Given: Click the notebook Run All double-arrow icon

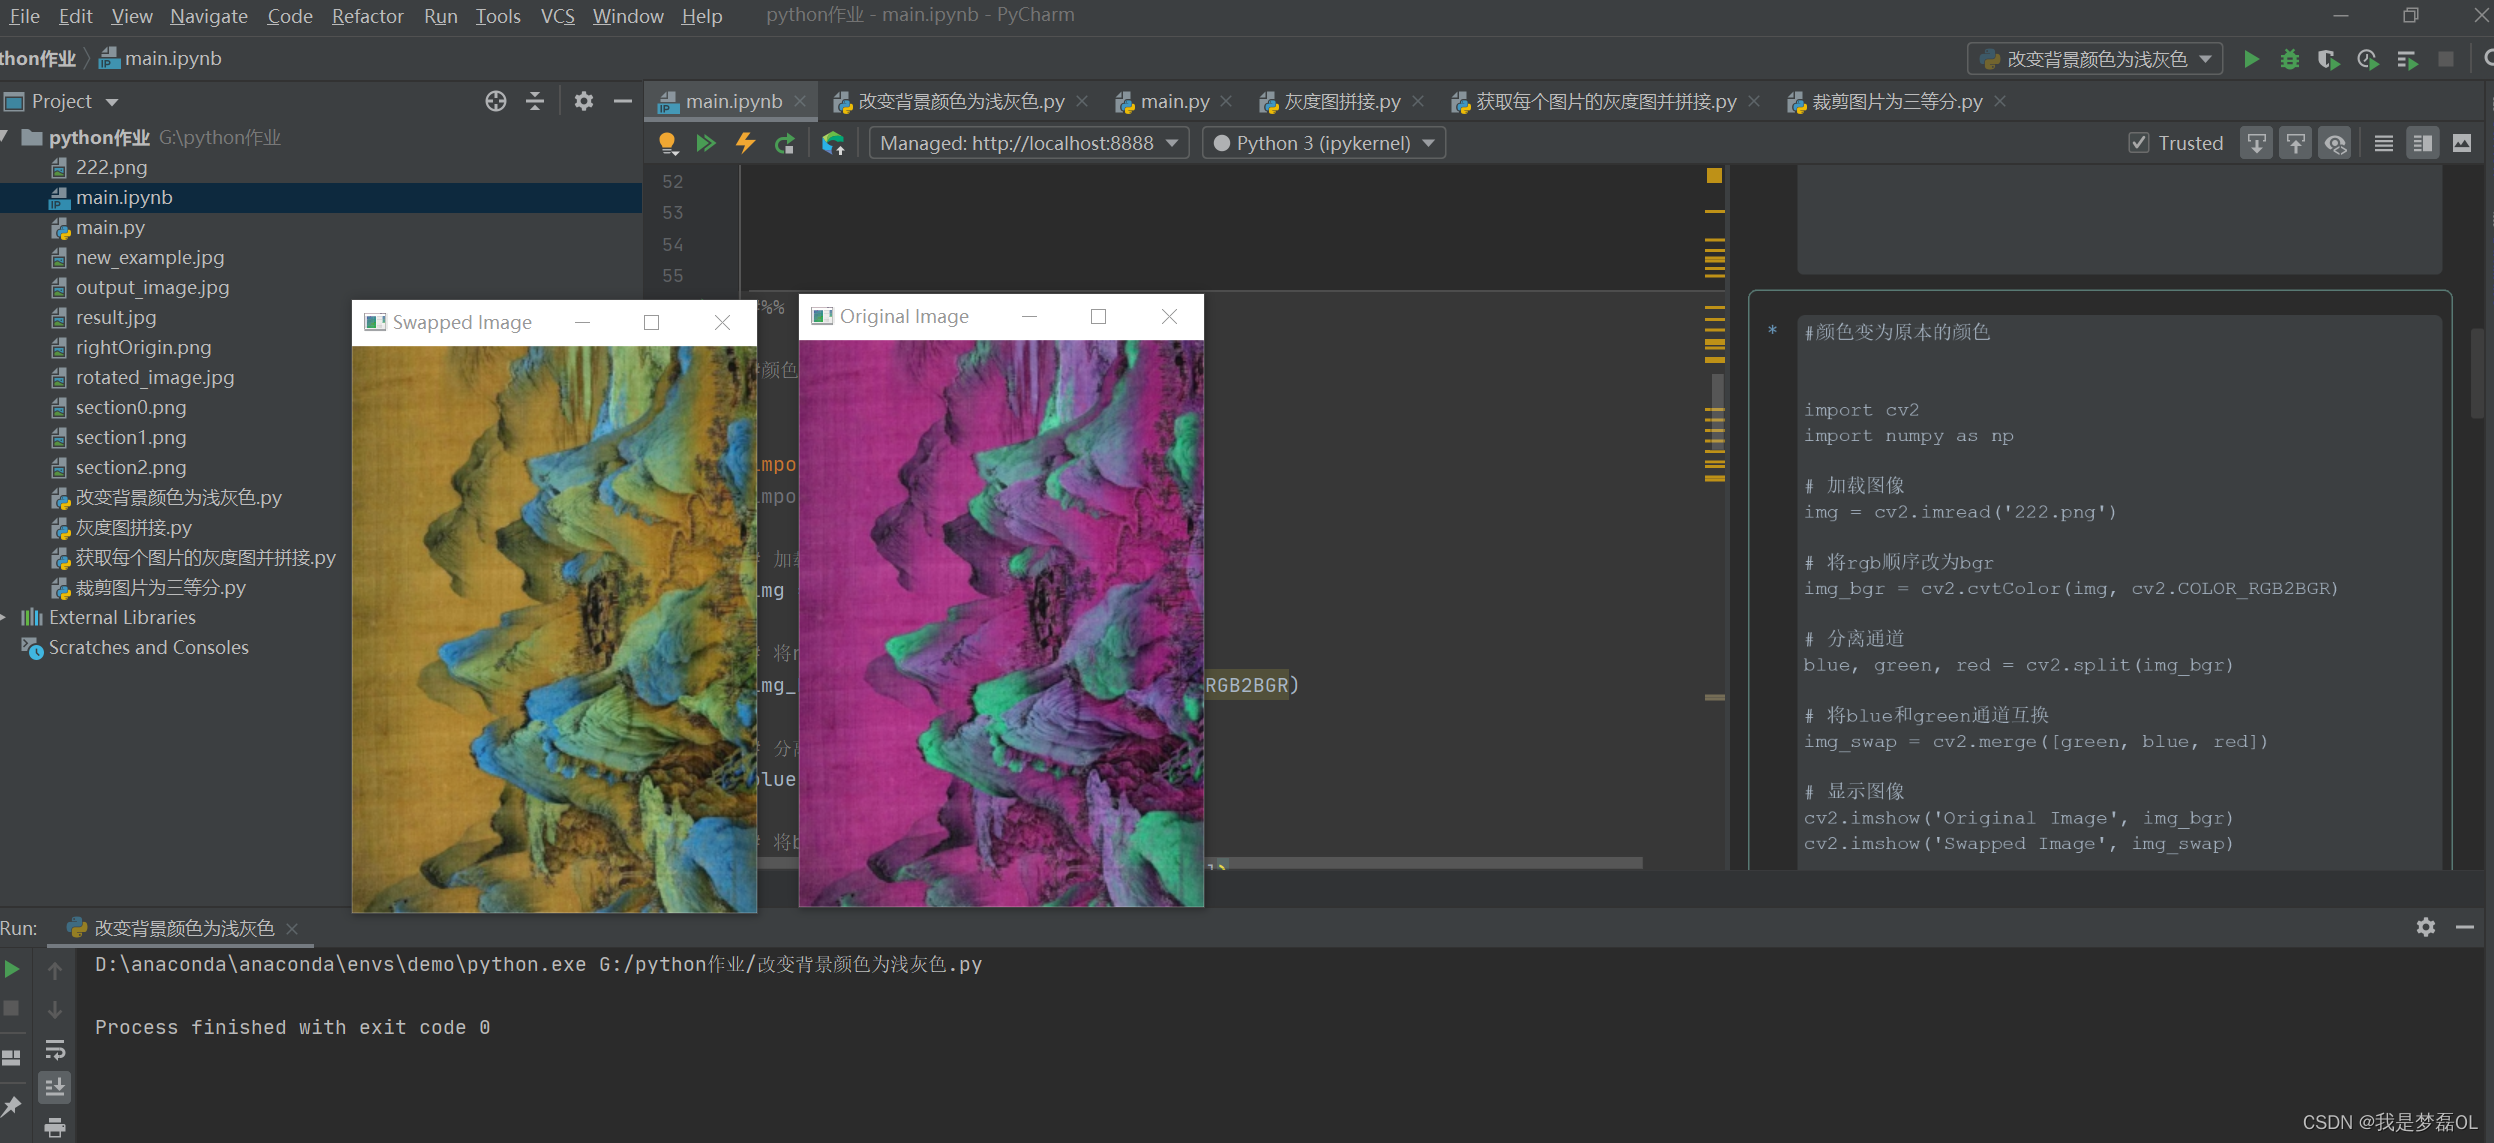Looking at the screenshot, I should pyautogui.click(x=706, y=143).
